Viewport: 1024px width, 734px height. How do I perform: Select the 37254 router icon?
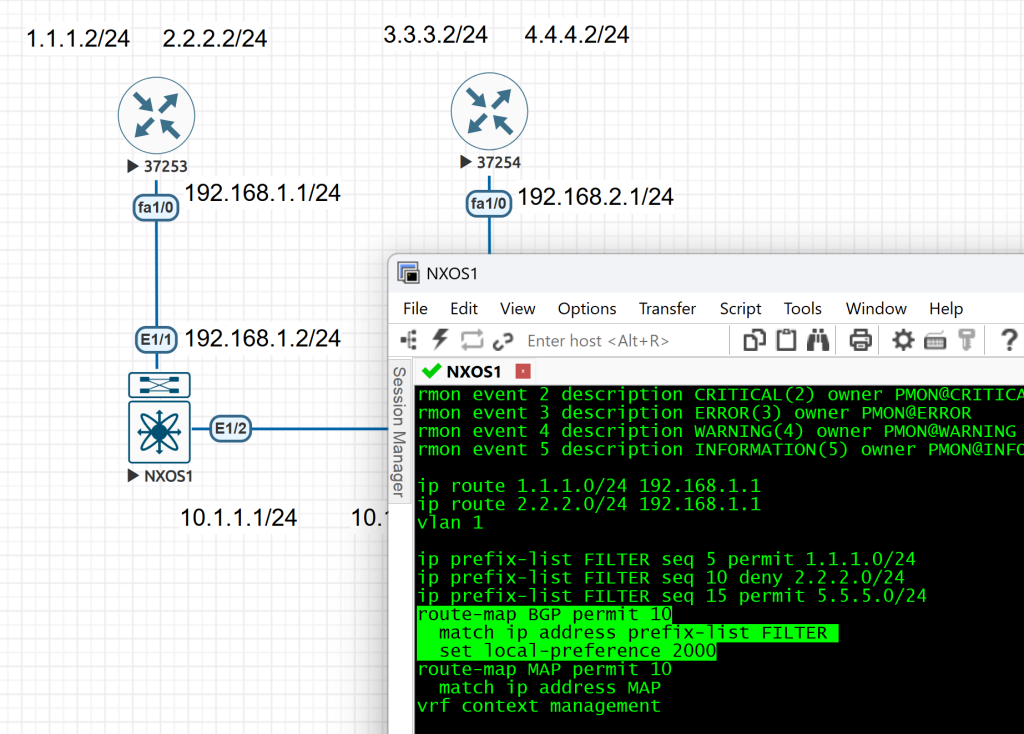click(x=489, y=111)
